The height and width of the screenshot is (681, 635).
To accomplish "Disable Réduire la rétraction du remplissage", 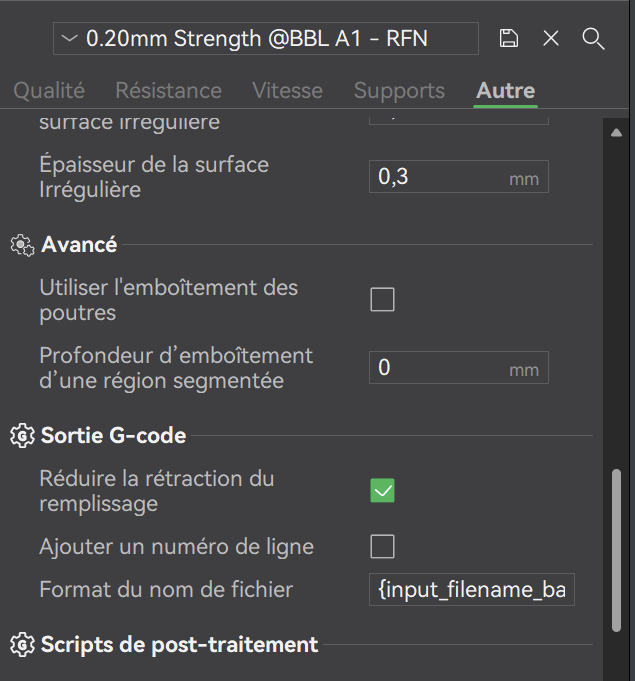I will [x=382, y=491].
